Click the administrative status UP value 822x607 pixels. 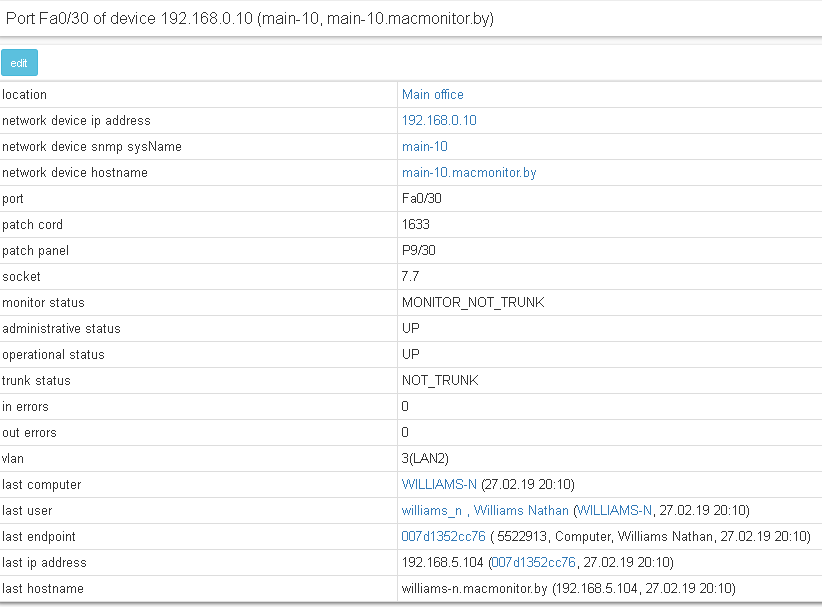tap(411, 329)
